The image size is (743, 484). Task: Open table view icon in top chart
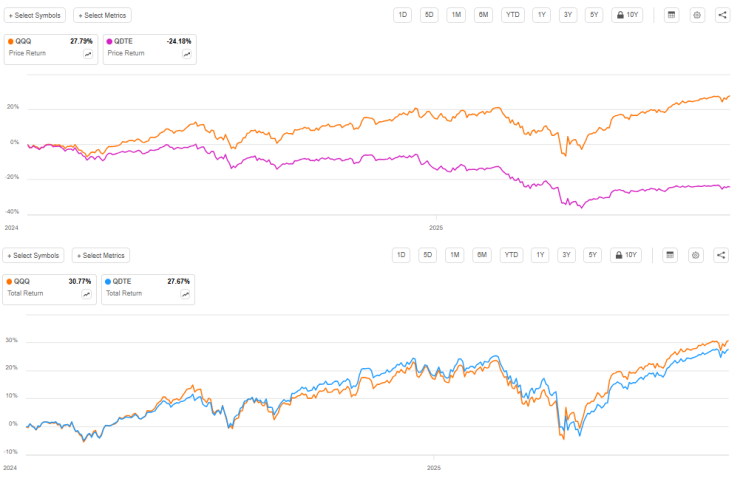tap(671, 15)
